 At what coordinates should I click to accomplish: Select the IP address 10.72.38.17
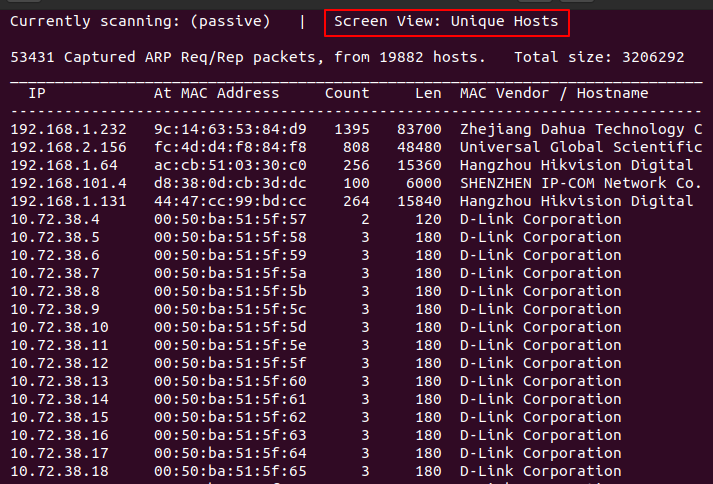coord(60,454)
